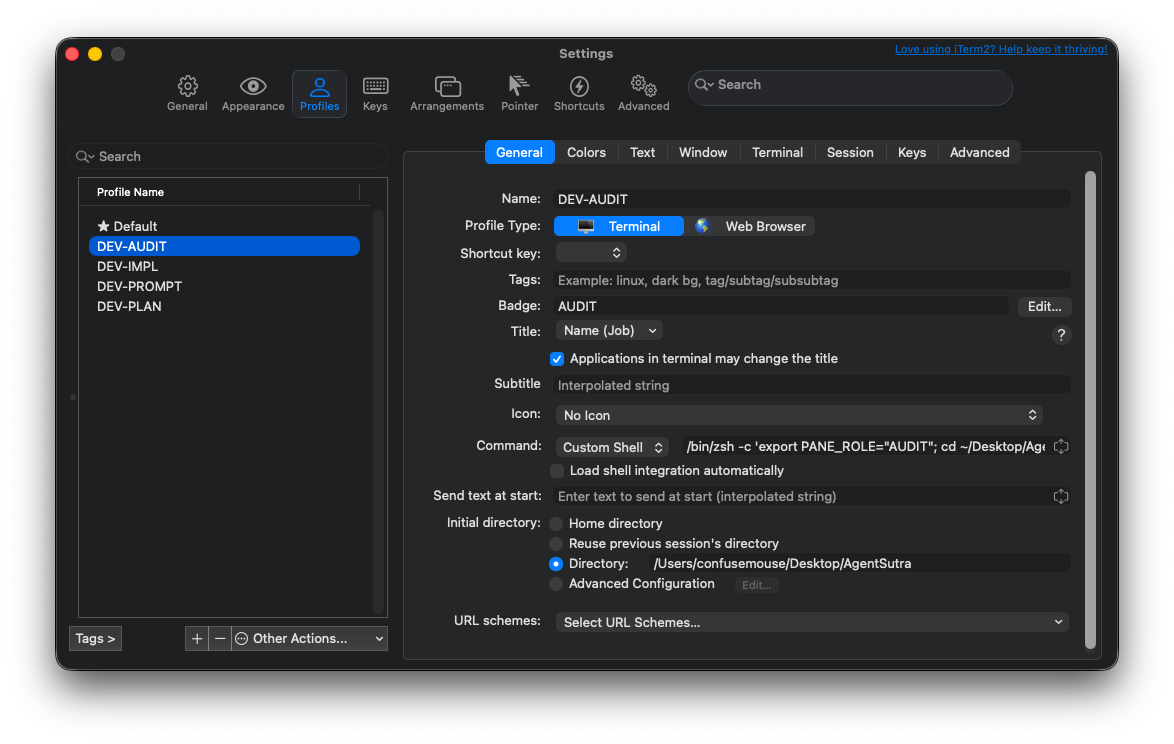Switch to the Terminal tab
This screenshot has height=744, width=1174.
[777, 152]
